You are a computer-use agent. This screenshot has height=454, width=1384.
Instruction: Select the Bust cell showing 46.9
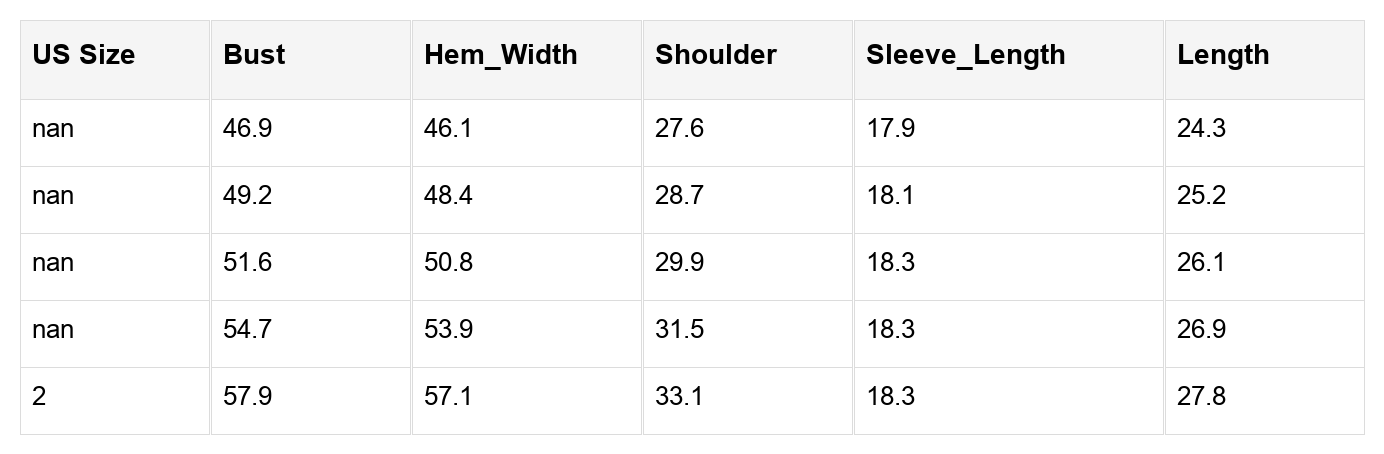[x=247, y=129]
